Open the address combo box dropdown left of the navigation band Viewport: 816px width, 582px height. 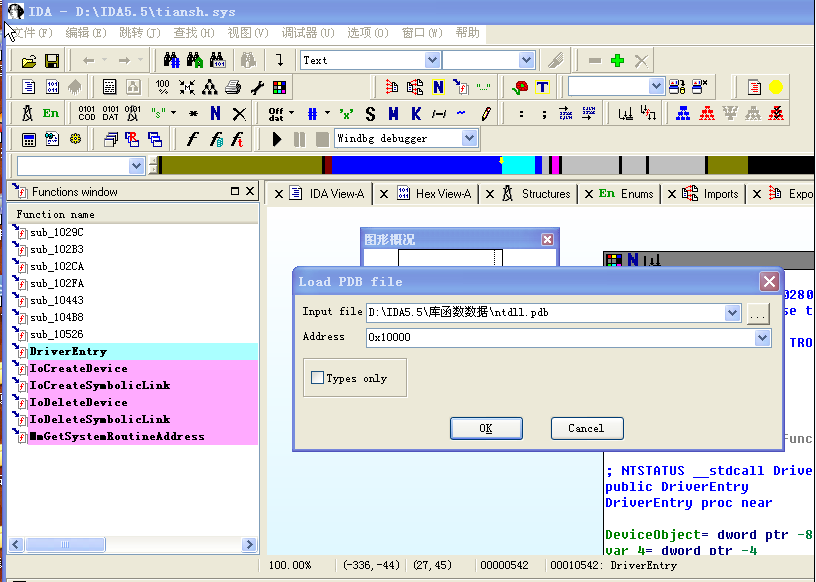[136, 166]
